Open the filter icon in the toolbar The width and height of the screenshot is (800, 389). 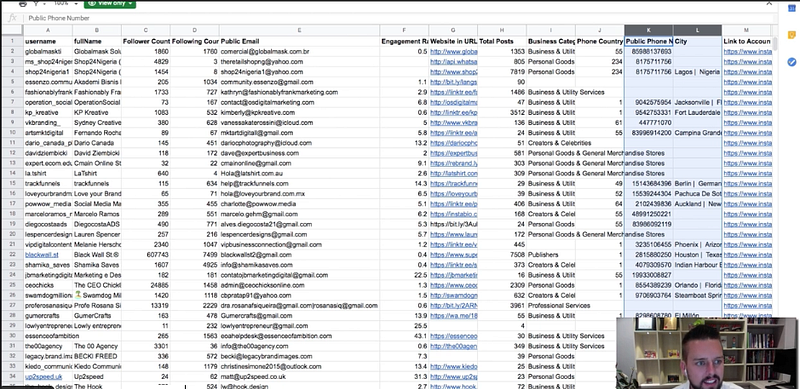(36, 4)
